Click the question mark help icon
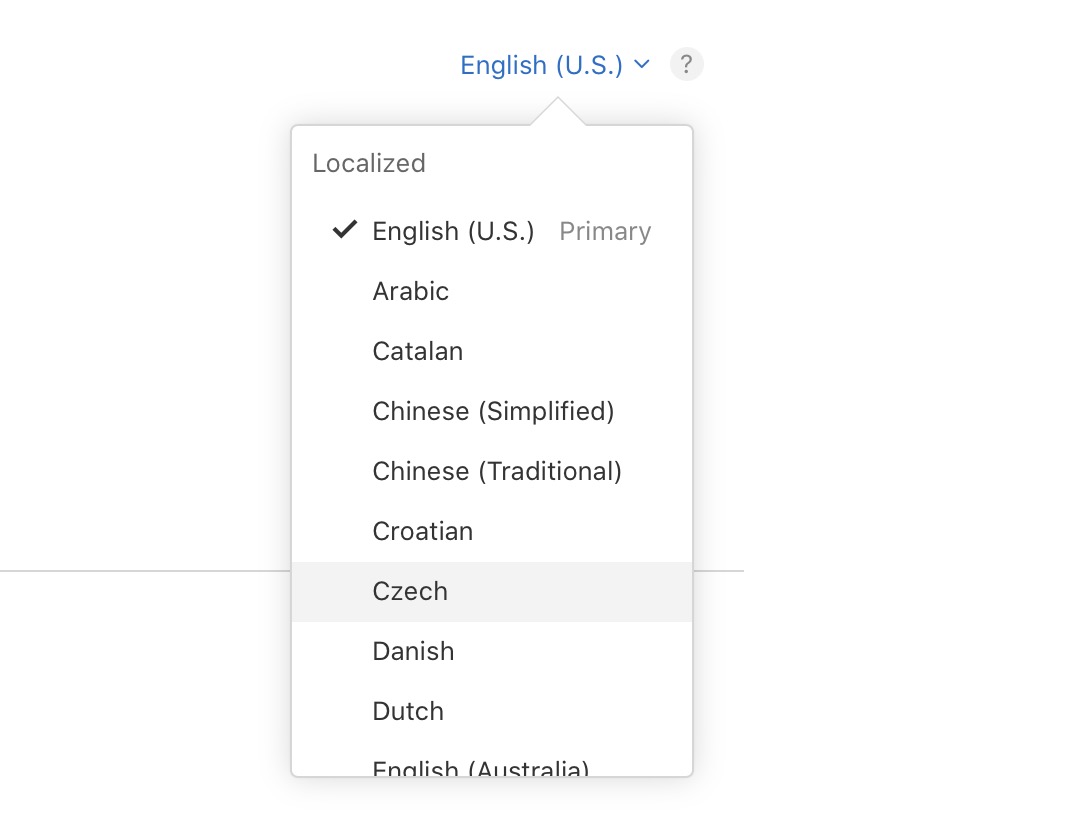The width and height of the screenshot is (1068, 822). (686, 65)
